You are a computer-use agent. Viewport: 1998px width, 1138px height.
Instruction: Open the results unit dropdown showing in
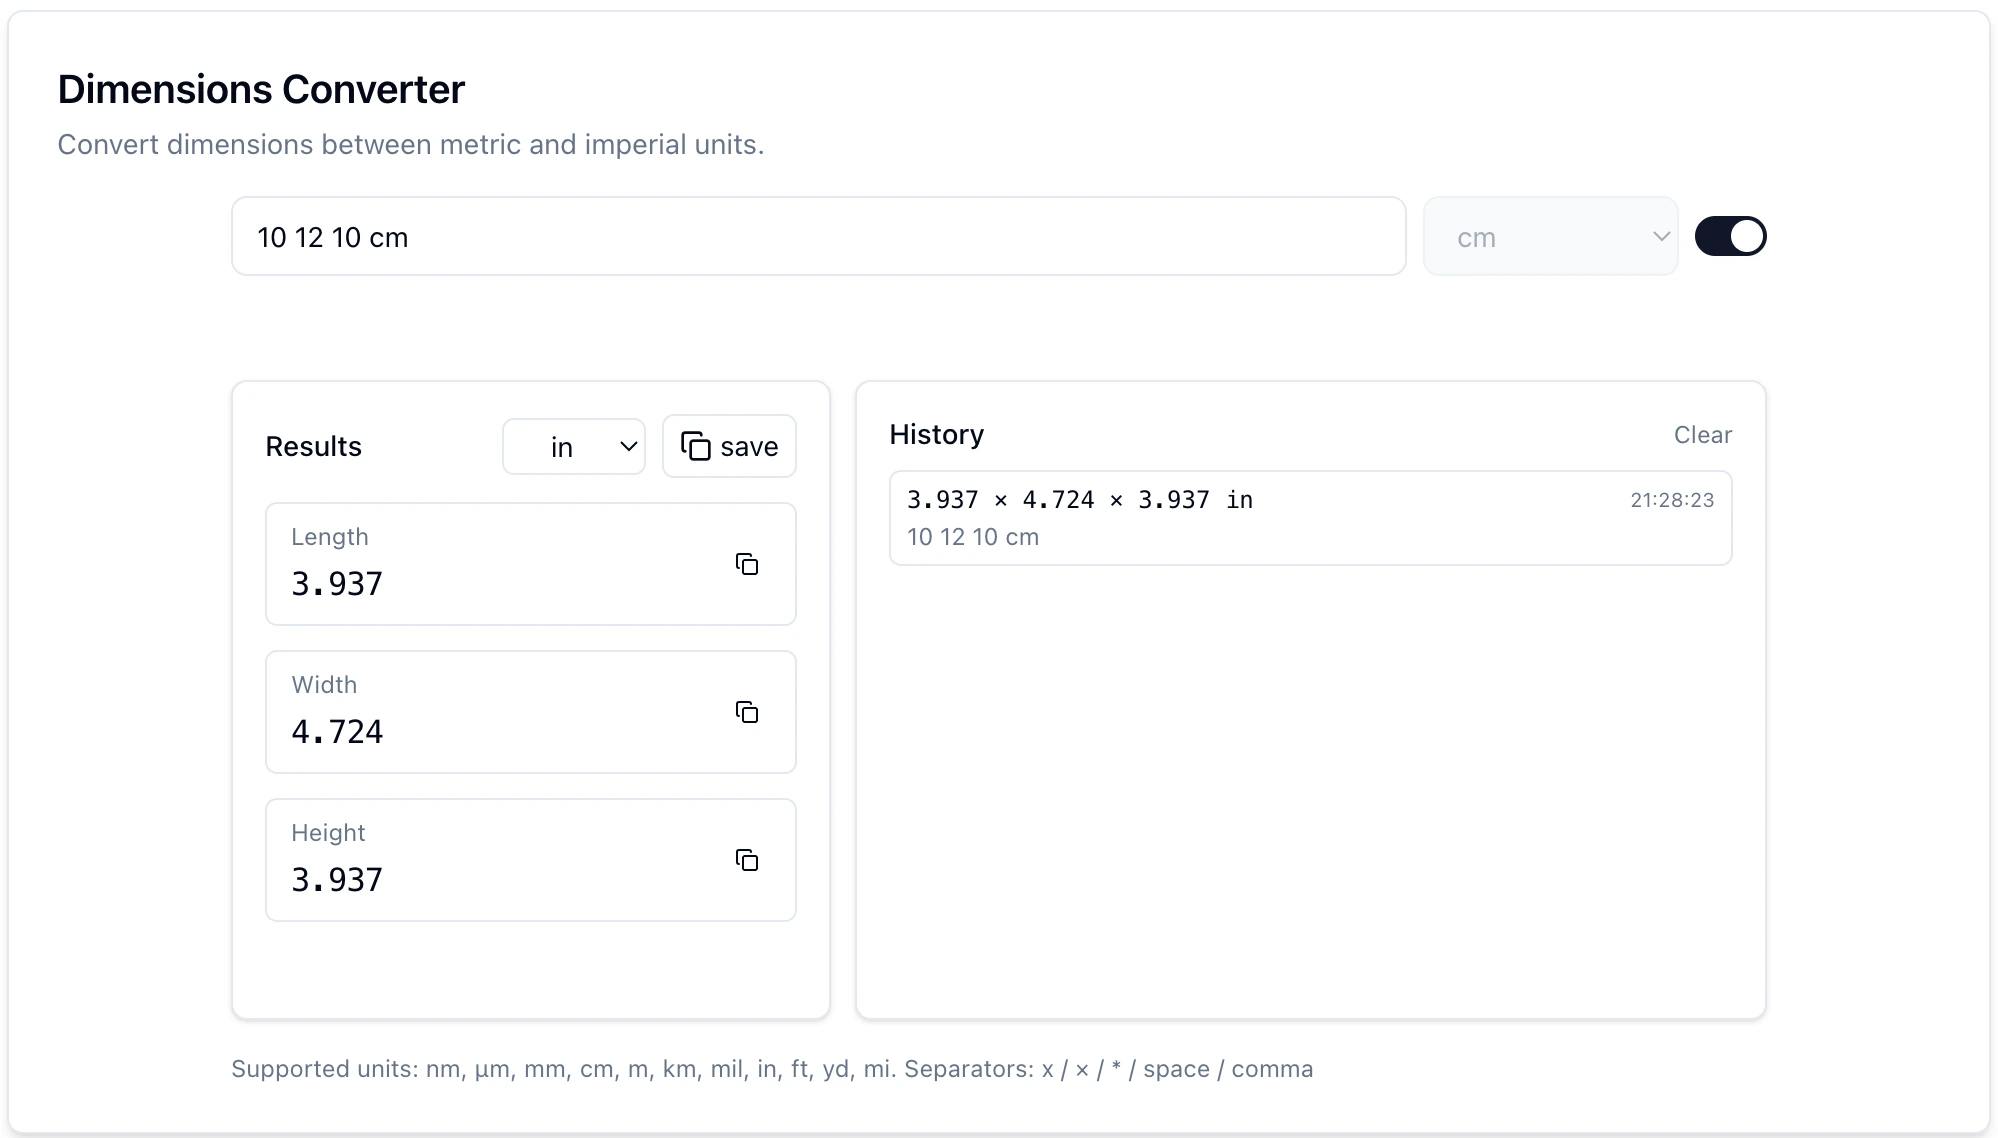click(574, 446)
